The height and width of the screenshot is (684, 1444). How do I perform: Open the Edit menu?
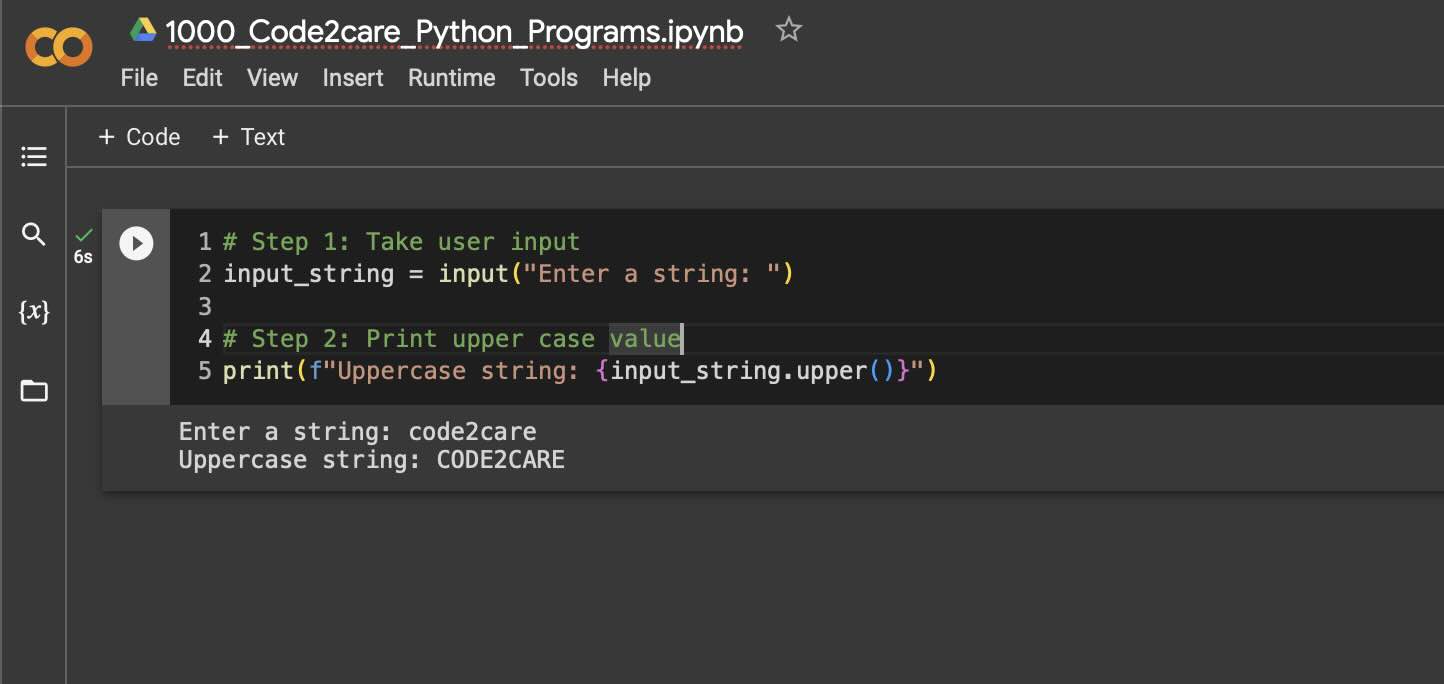tap(202, 78)
